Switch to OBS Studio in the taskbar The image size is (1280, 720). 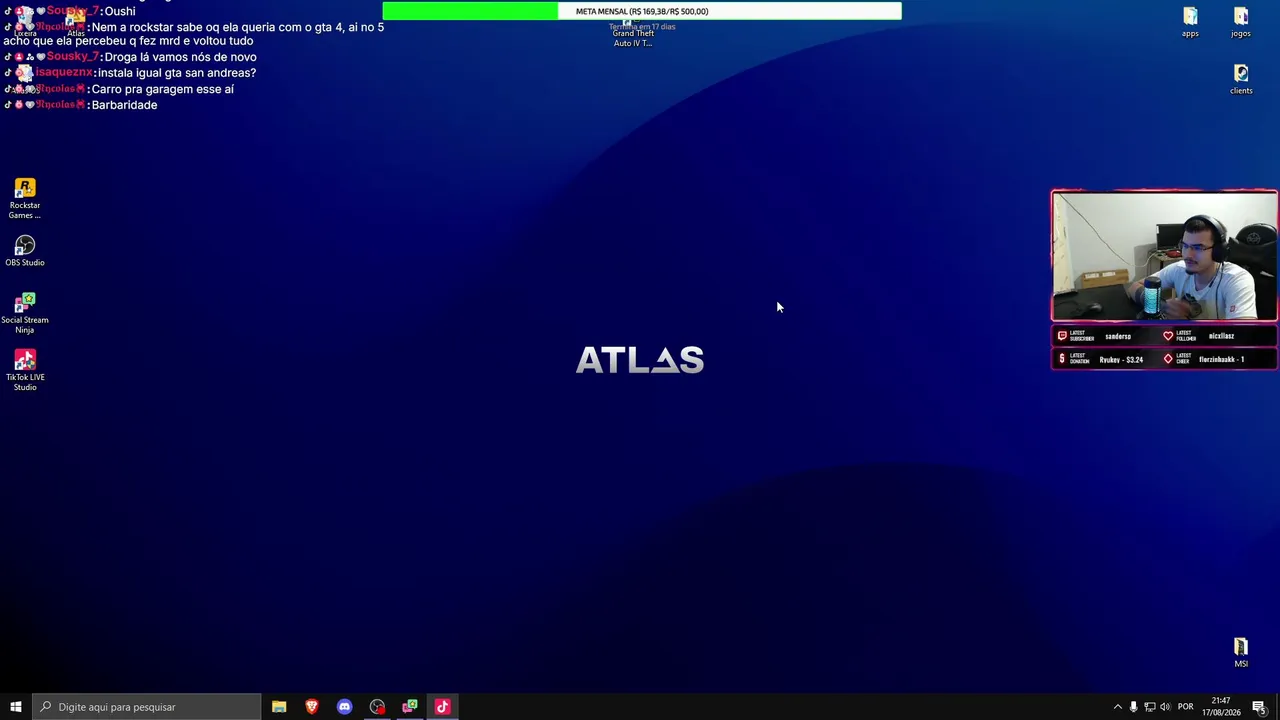point(377,707)
